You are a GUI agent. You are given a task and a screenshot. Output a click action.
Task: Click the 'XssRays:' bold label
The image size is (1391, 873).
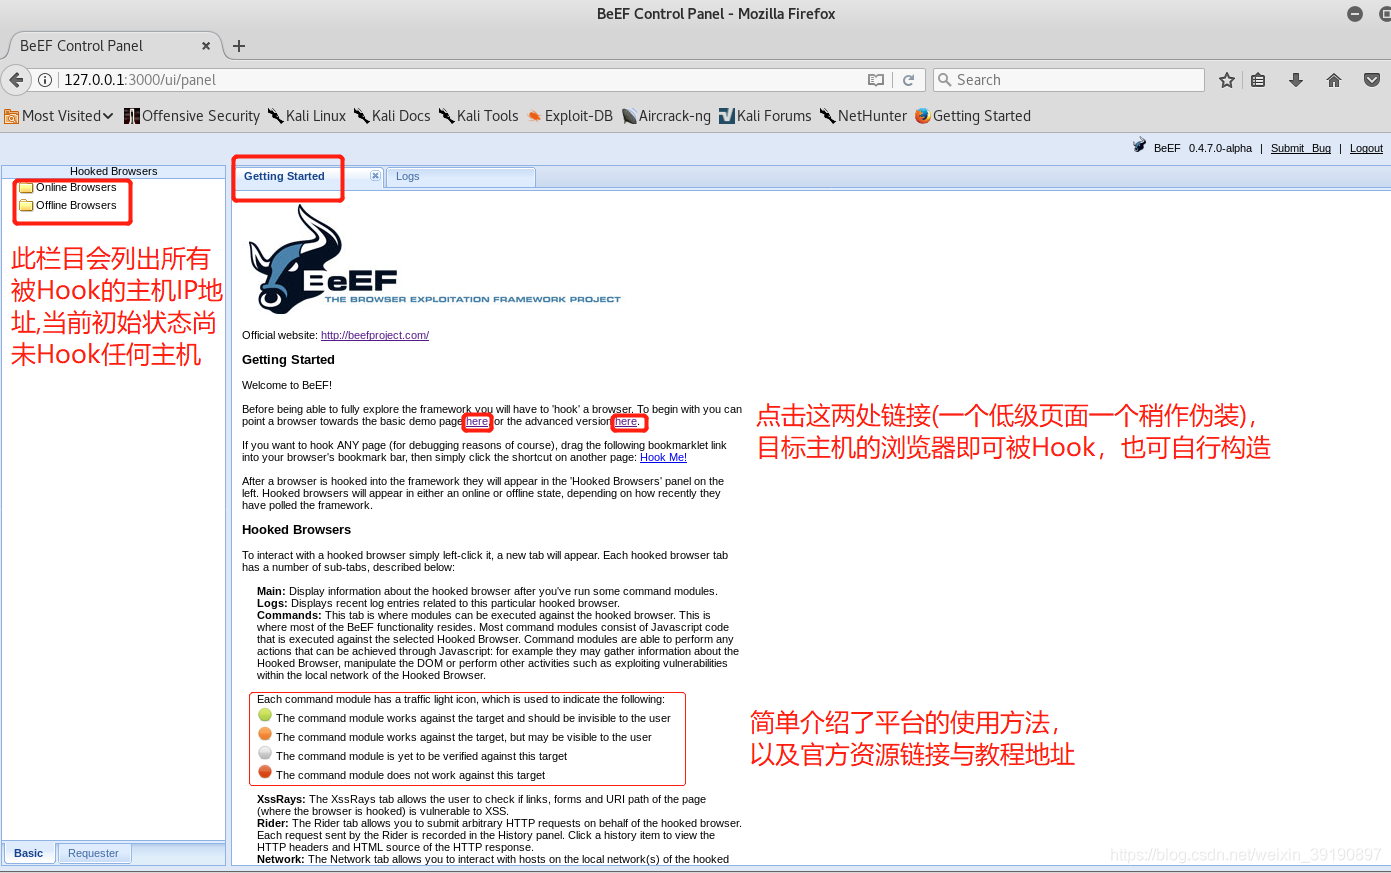(x=281, y=799)
